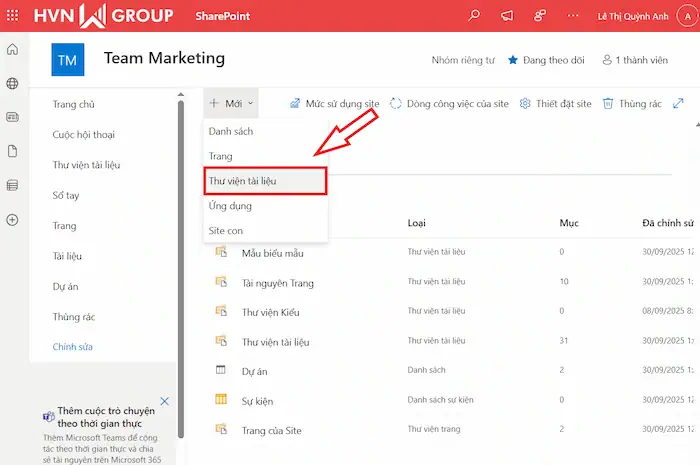Image resolution: width=700 pixels, height=465 pixels.
Task: Open the megaphone announcements icon
Action: [506, 15]
